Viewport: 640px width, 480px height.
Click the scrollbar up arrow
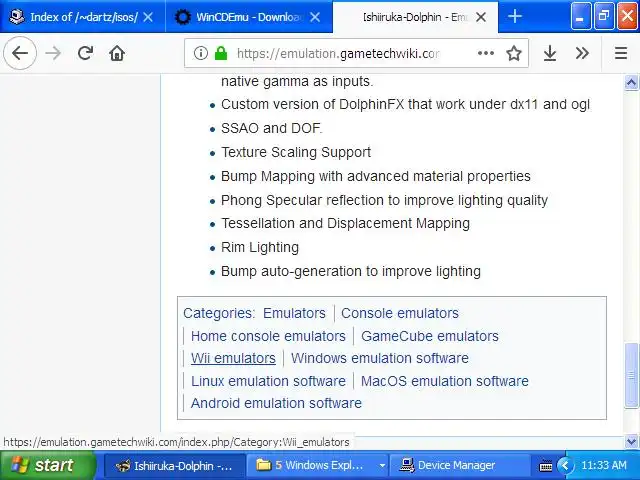[631, 83]
